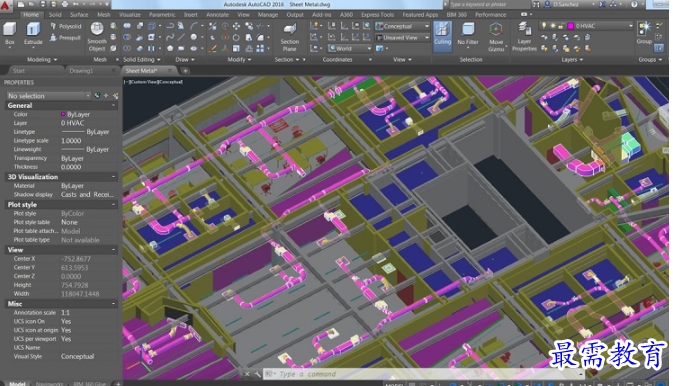This screenshot has width=673, height=386.
Task: Click the viewport Custom View Conceptual label
Action: click(x=153, y=82)
